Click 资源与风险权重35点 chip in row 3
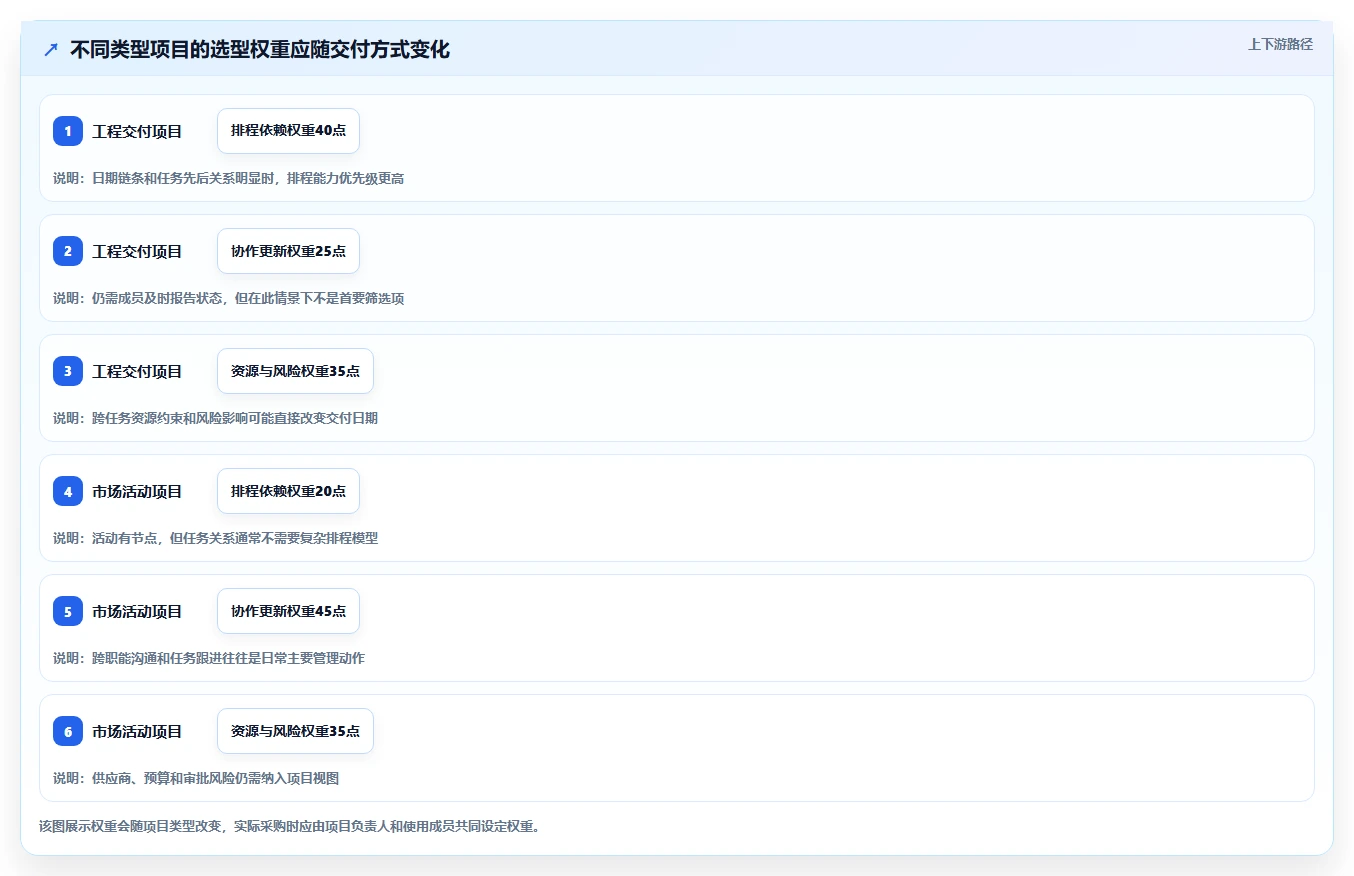Image resolution: width=1354 pixels, height=876 pixels. coord(295,371)
